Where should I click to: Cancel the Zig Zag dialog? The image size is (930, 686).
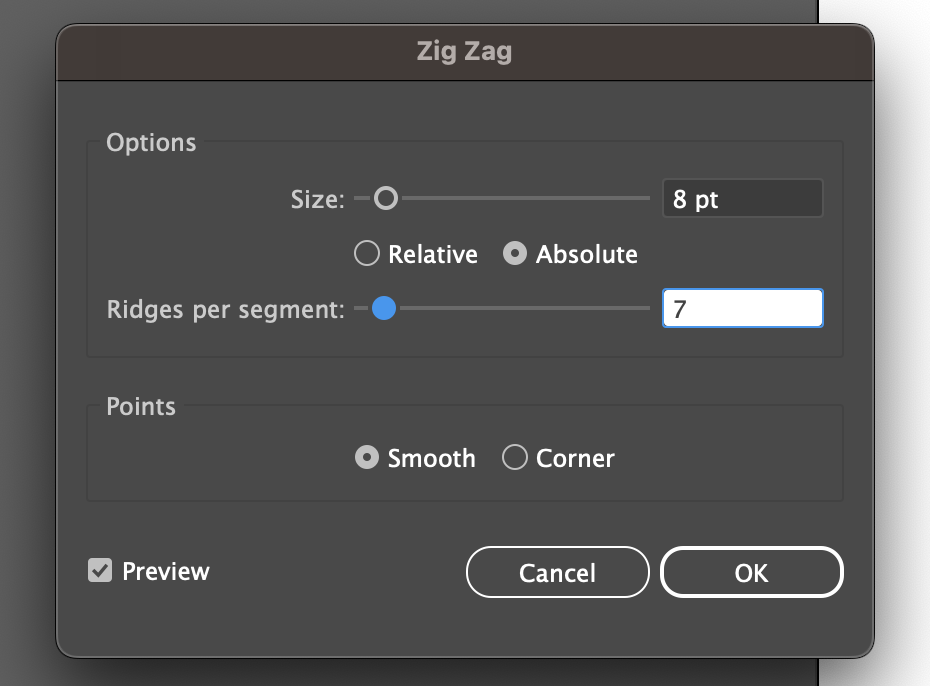point(557,573)
